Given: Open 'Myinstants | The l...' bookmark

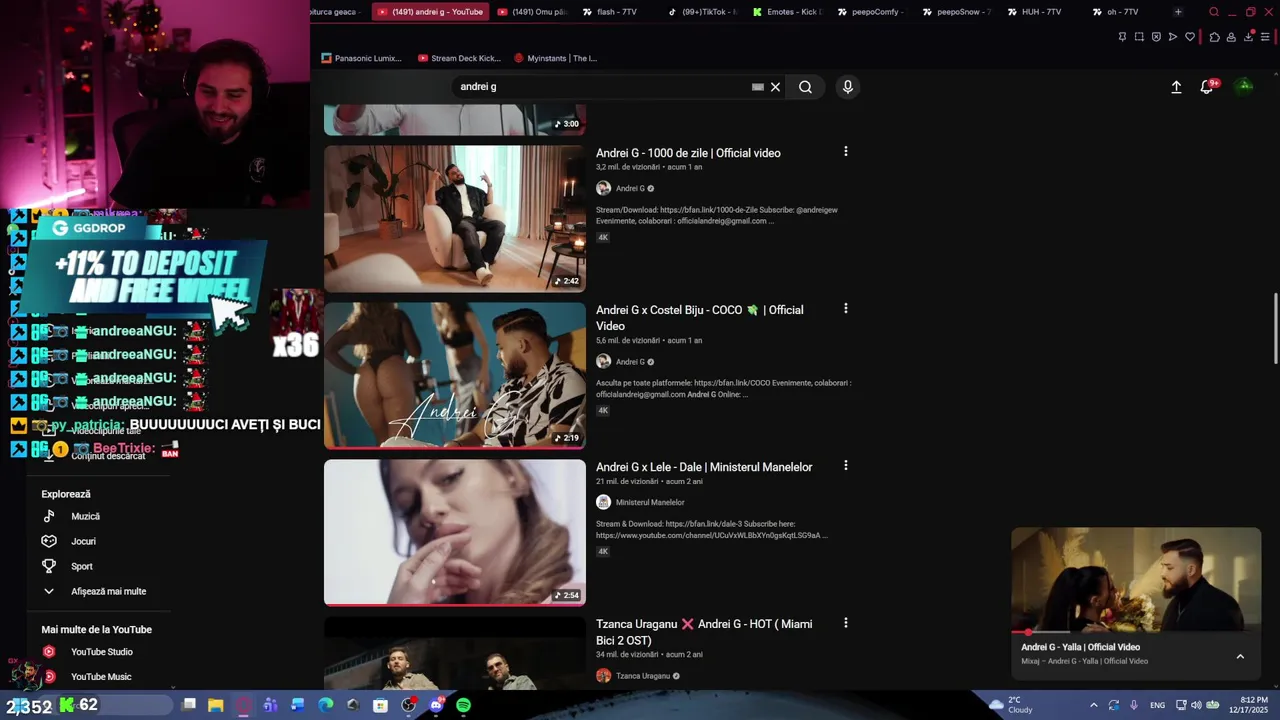Looking at the screenshot, I should (555, 58).
